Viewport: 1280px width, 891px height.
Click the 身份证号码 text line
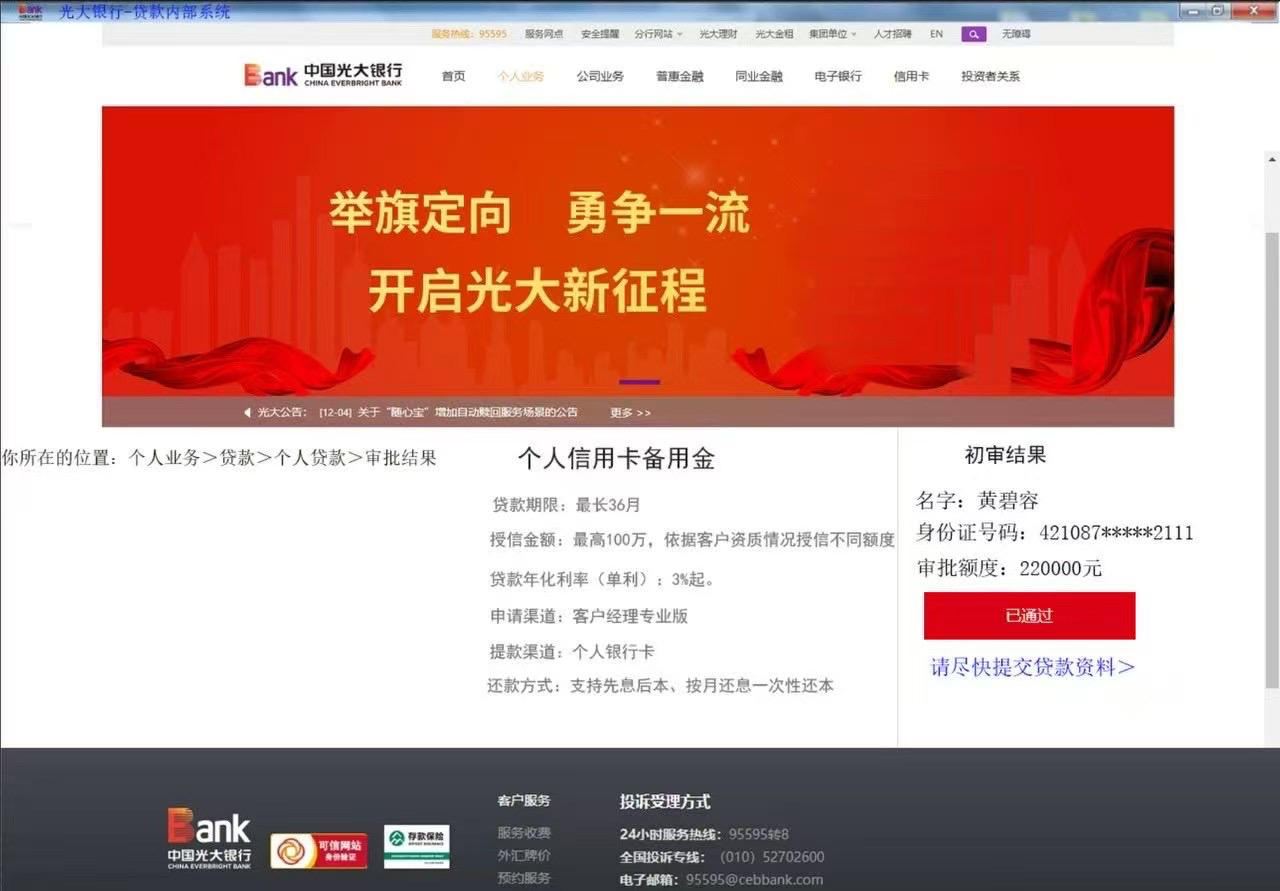click(1055, 533)
